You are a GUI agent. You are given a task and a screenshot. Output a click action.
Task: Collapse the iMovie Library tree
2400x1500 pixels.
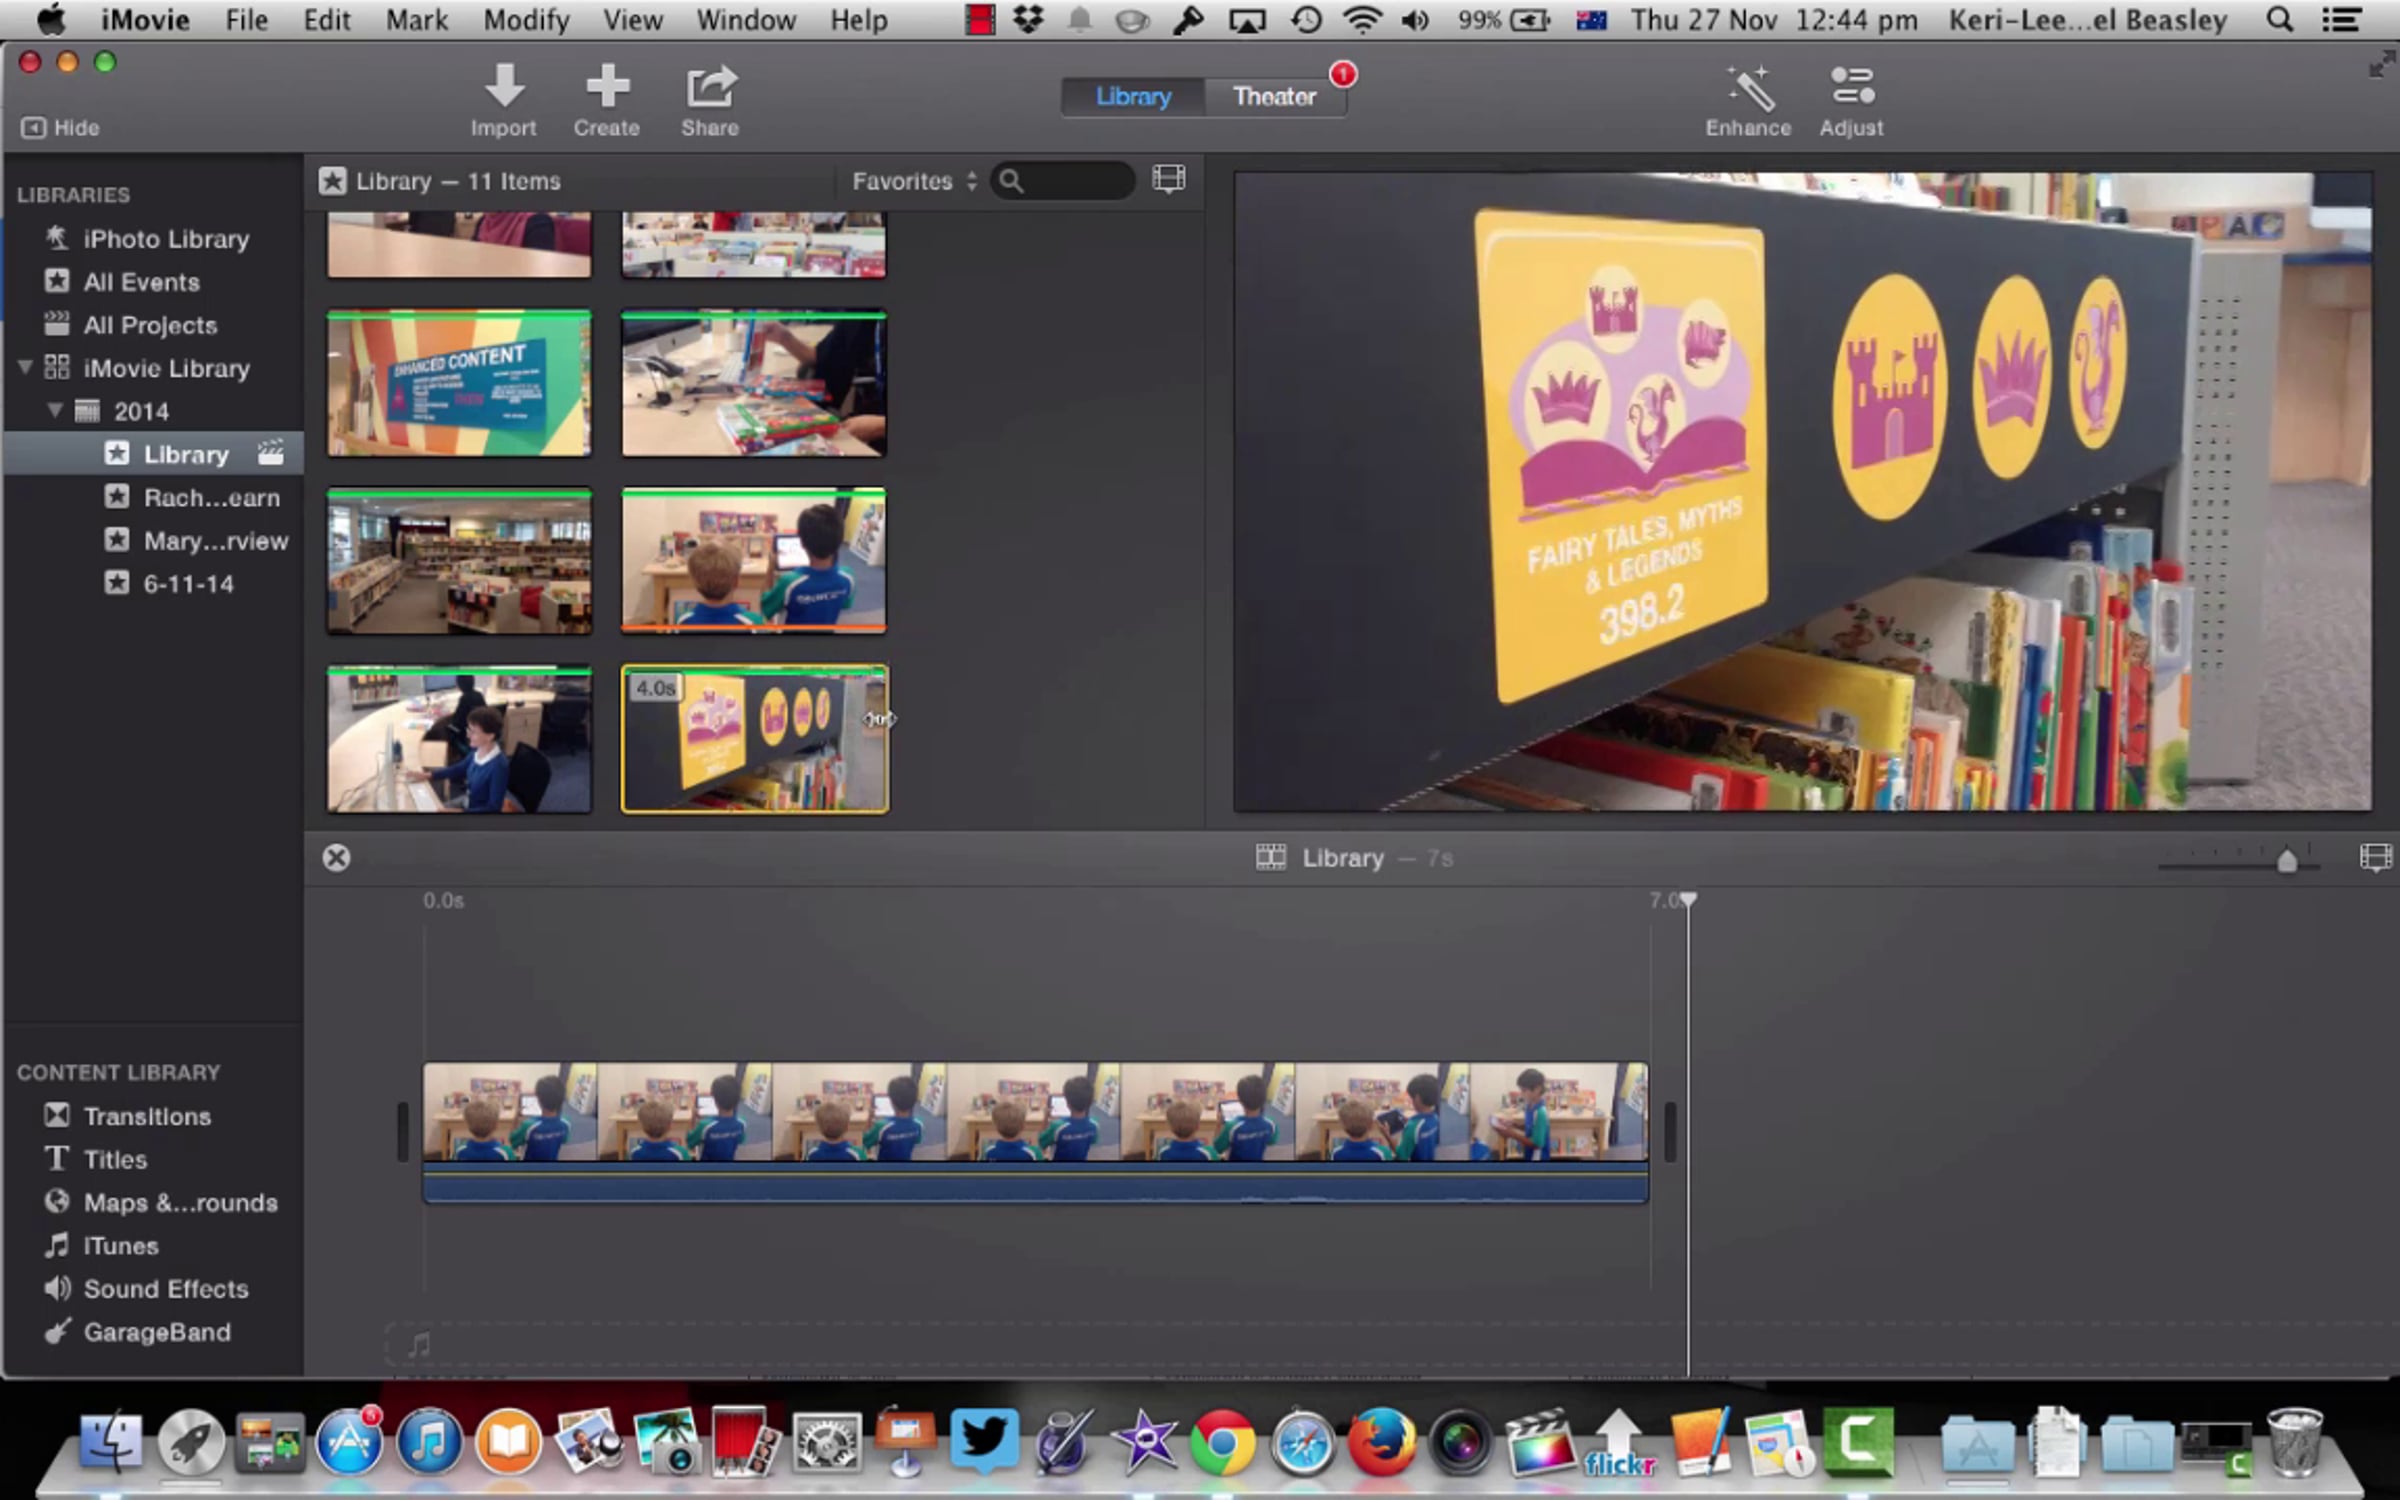[25, 368]
